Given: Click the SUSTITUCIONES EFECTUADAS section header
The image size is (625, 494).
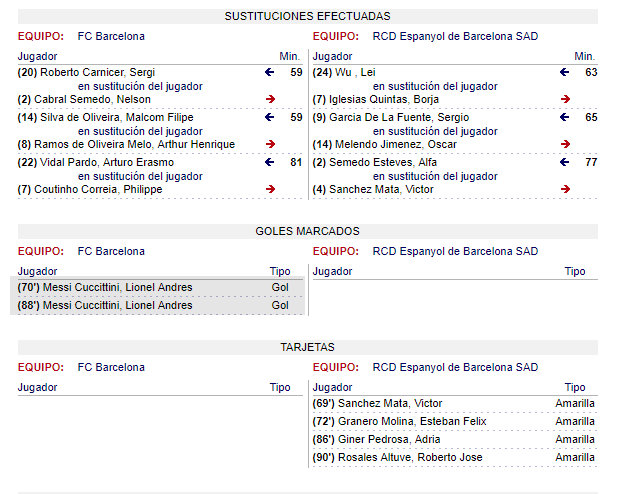Looking at the screenshot, I should pos(308,16).
